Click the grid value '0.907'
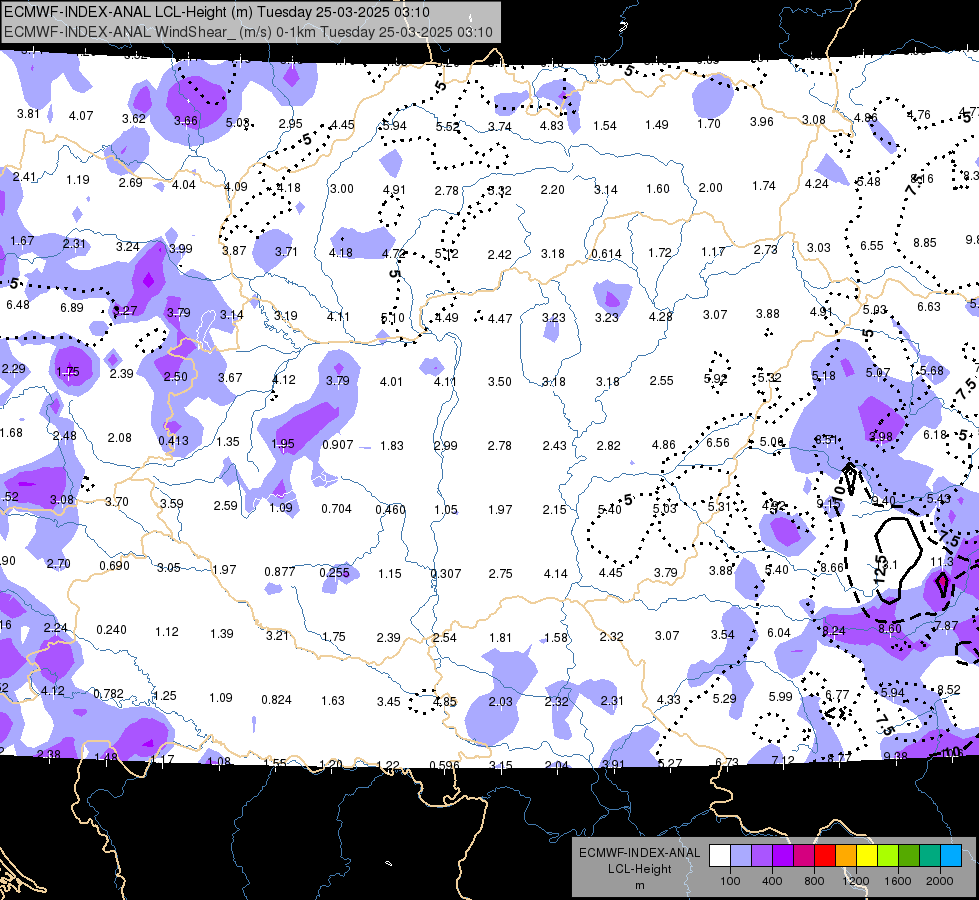The image size is (979, 900). pyautogui.click(x=338, y=445)
